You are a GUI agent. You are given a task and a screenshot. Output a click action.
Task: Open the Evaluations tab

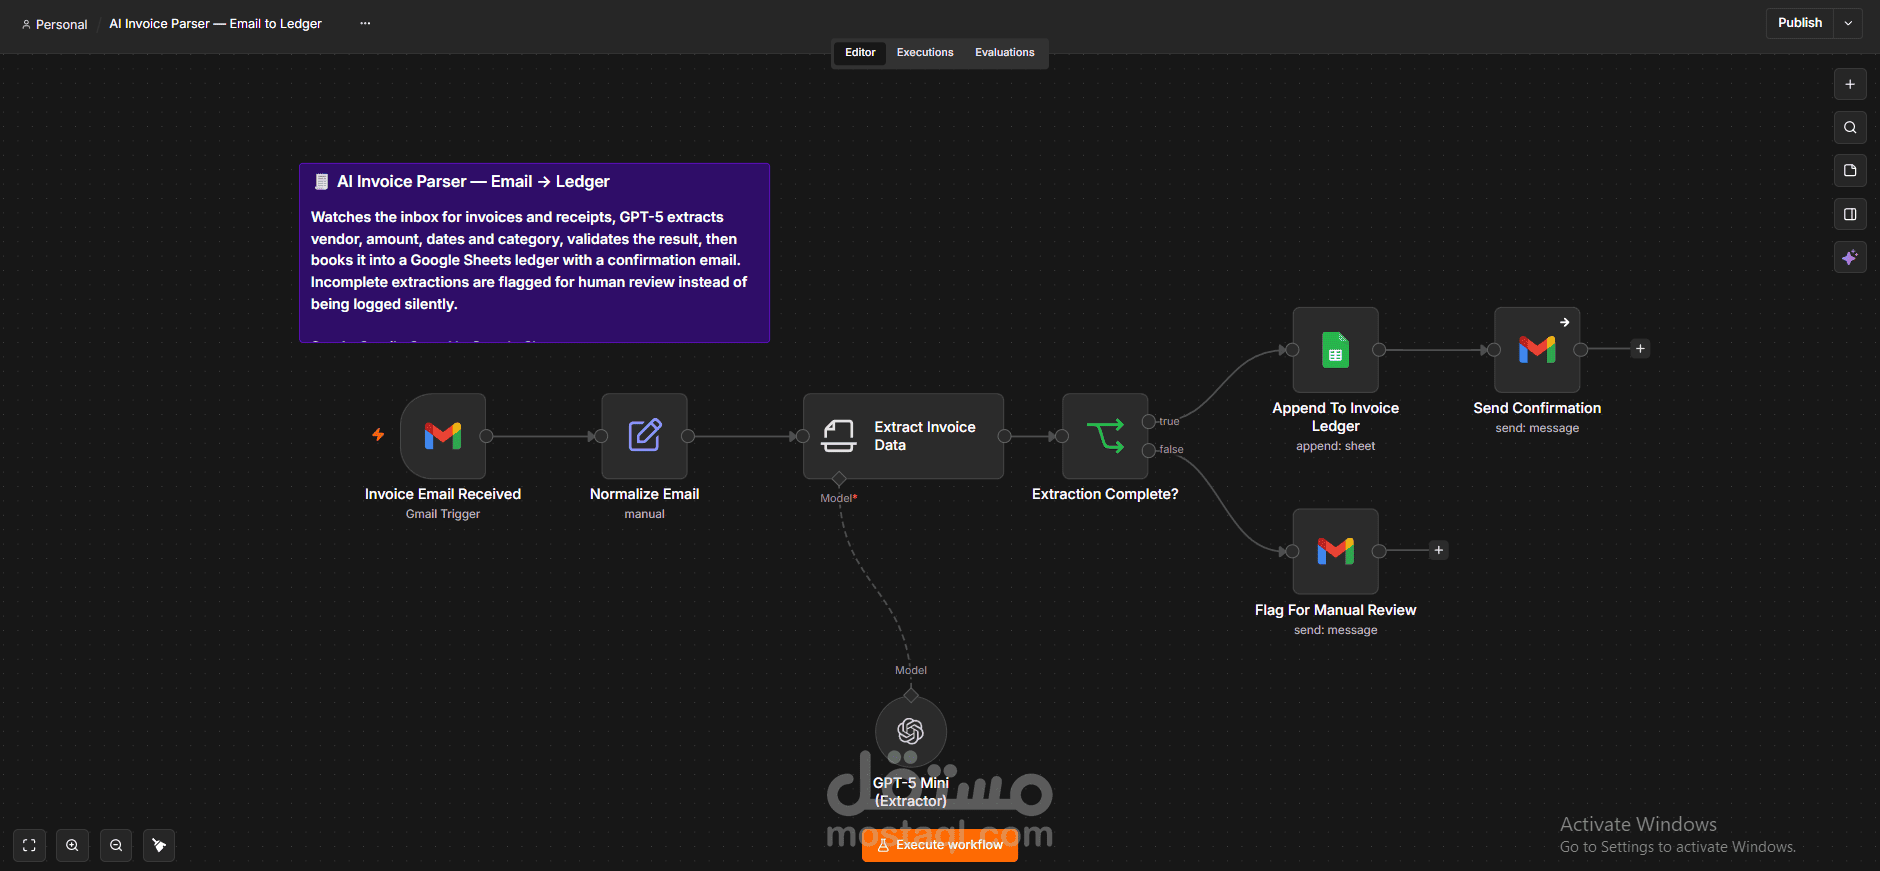click(x=1005, y=53)
